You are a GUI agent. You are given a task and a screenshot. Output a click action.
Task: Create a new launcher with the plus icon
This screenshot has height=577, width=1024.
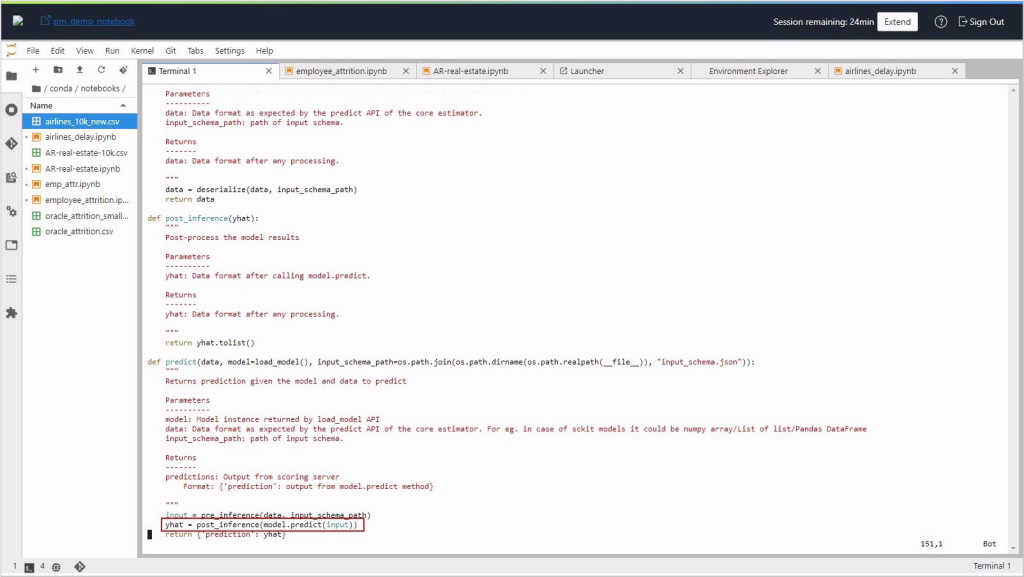[35, 70]
